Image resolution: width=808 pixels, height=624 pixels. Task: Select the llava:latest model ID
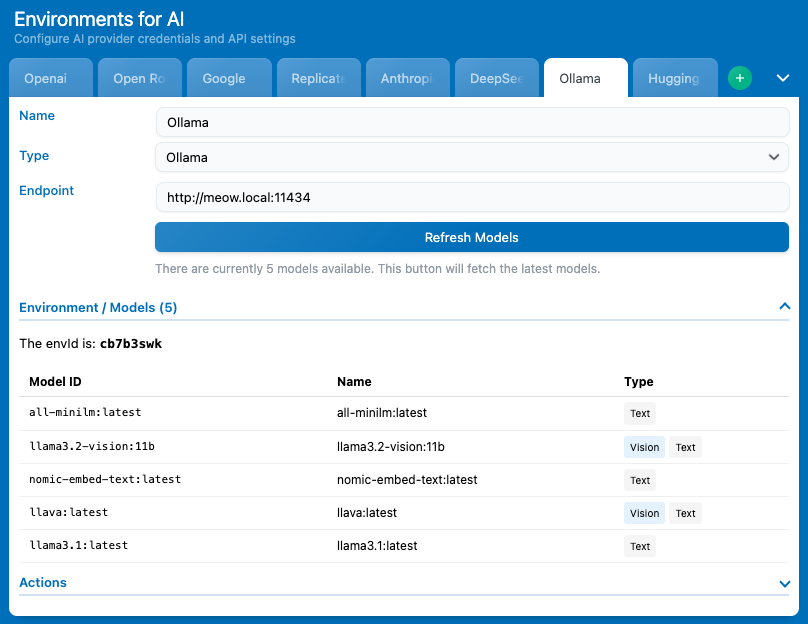69,512
